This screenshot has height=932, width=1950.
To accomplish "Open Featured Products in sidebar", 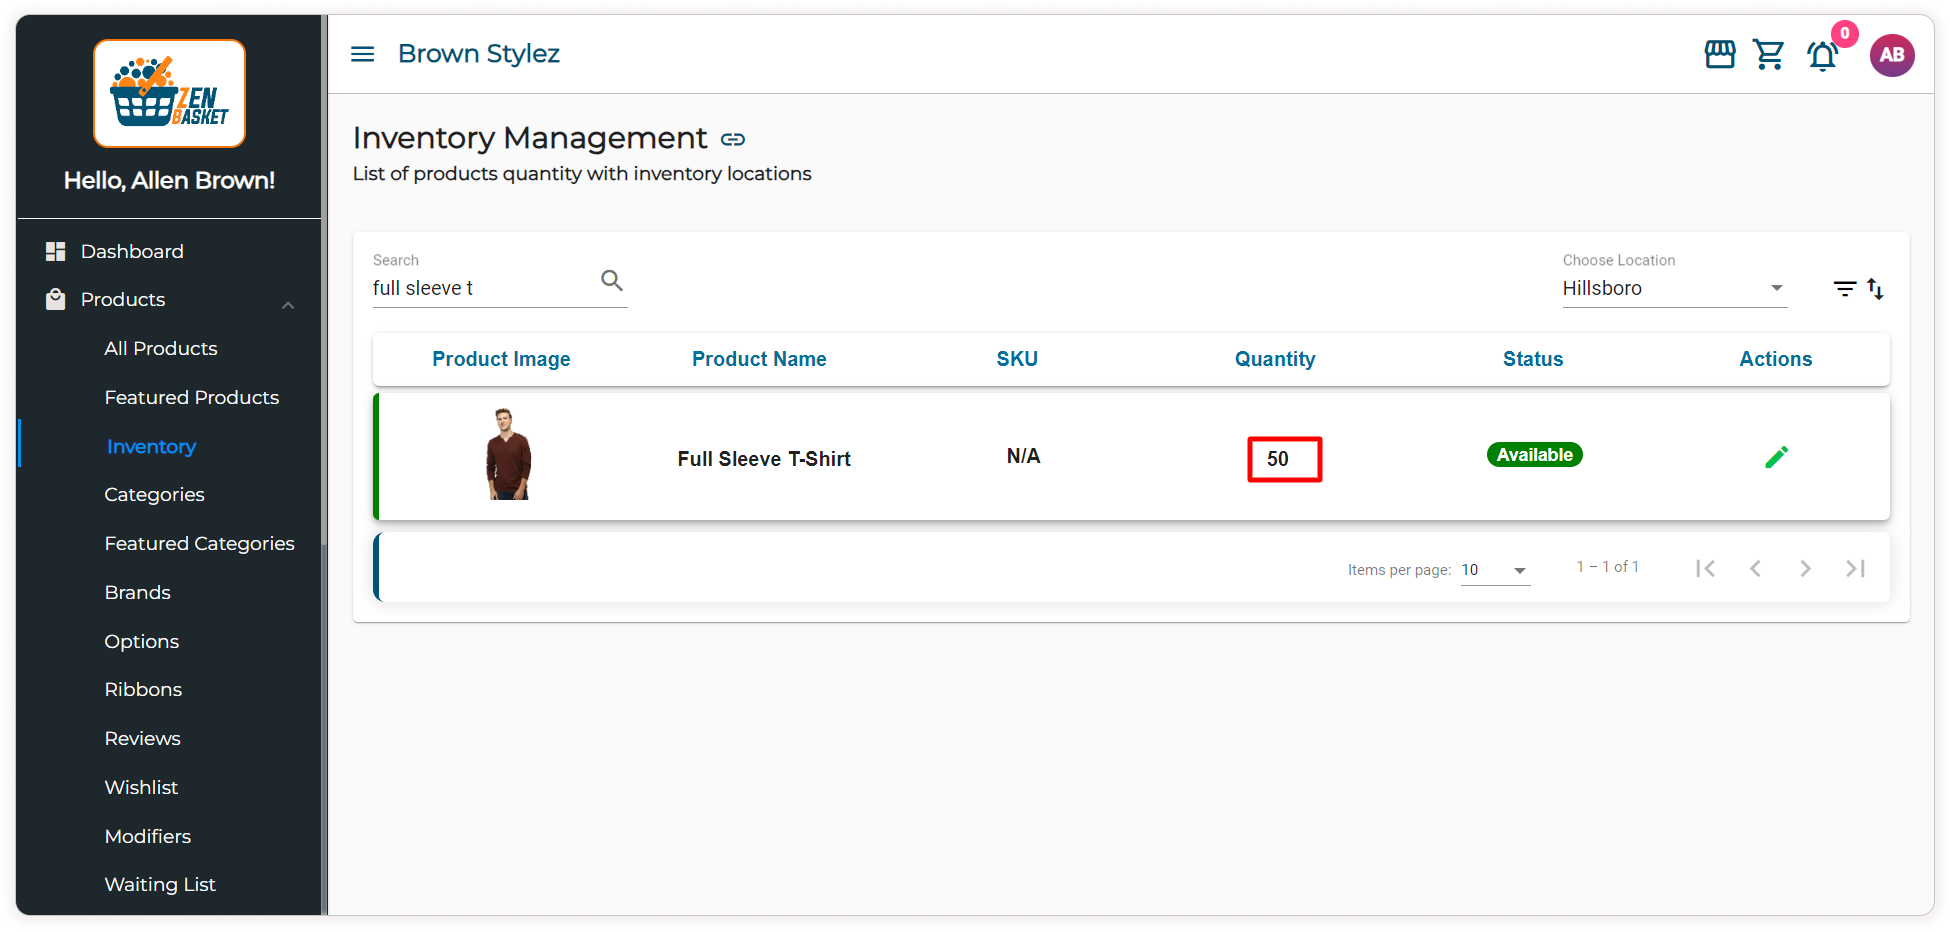I will (191, 397).
